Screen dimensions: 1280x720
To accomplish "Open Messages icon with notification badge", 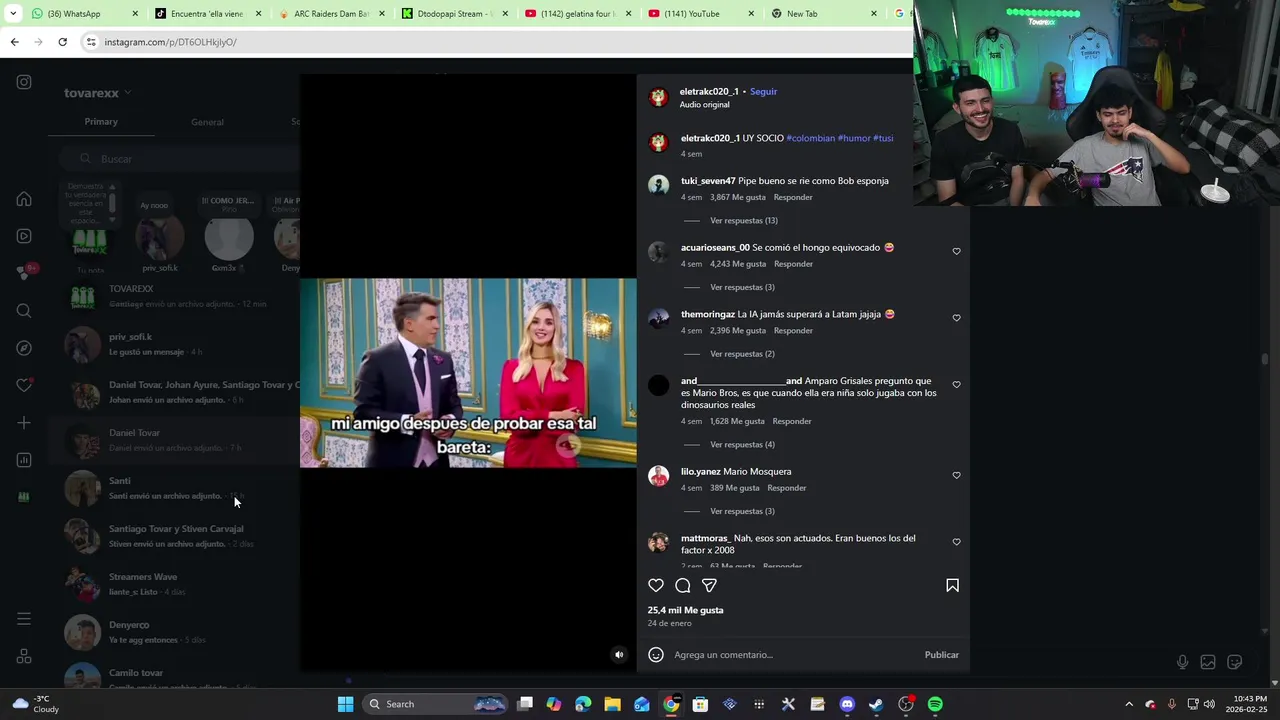I will (24, 273).
